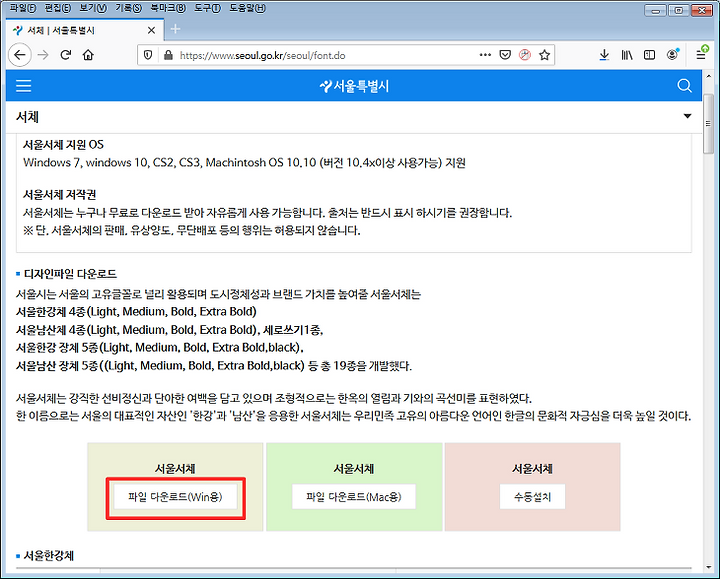720x579 pixels.
Task: Maximize the browser window
Action: click(x=678, y=11)
